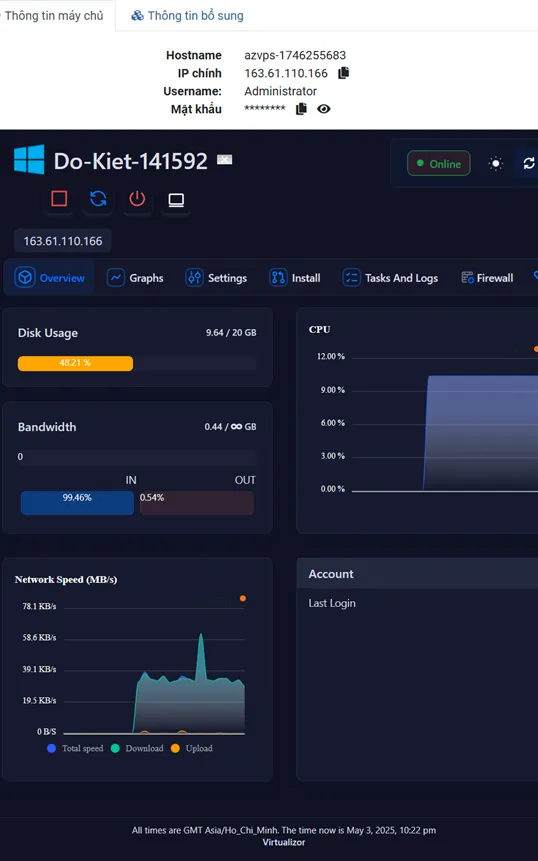Click orange dot on Network Speed chart
This screenshot has height=861, width=538.
[x=243, y=599]
